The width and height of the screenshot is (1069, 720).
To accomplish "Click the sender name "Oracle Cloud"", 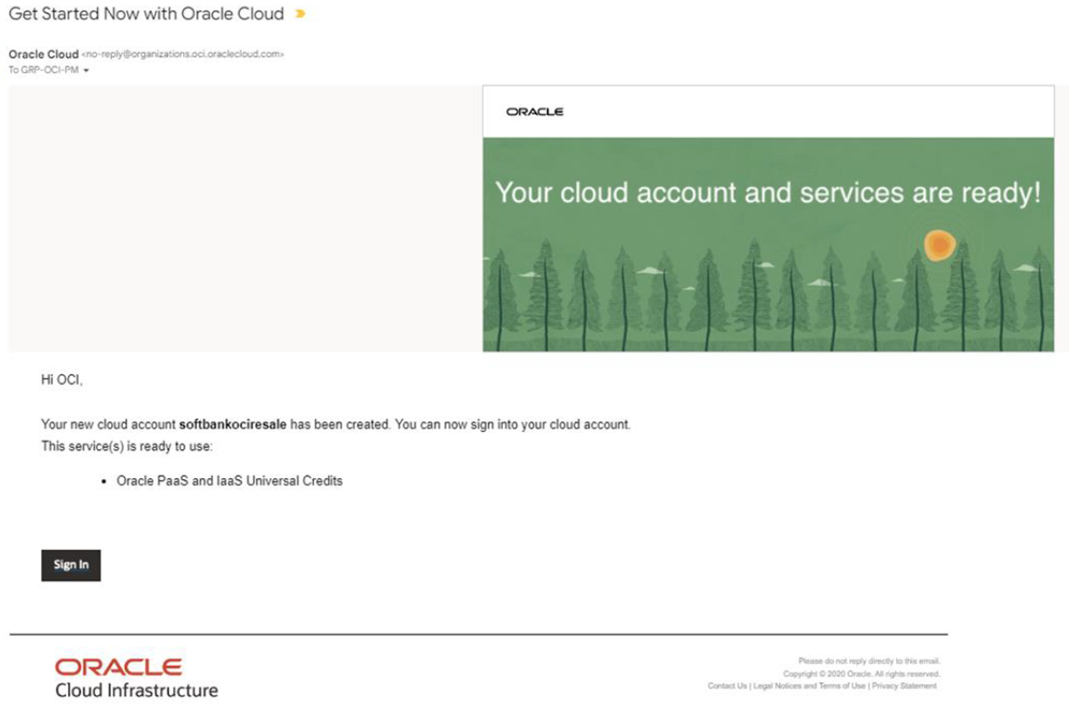I will pos(44,55).
